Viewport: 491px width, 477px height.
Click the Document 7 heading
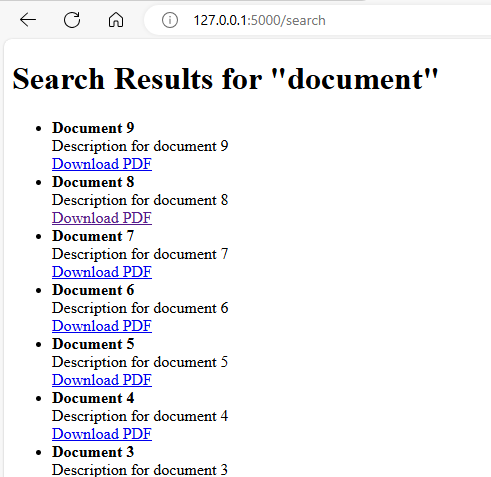93,236
